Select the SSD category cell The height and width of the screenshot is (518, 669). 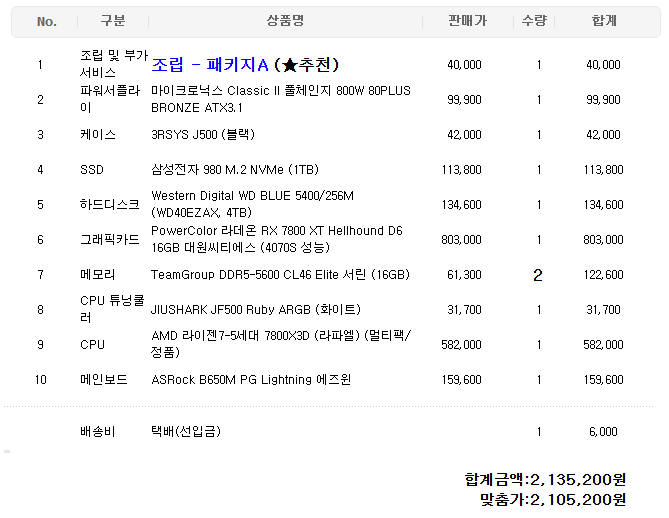pos(92,170)
